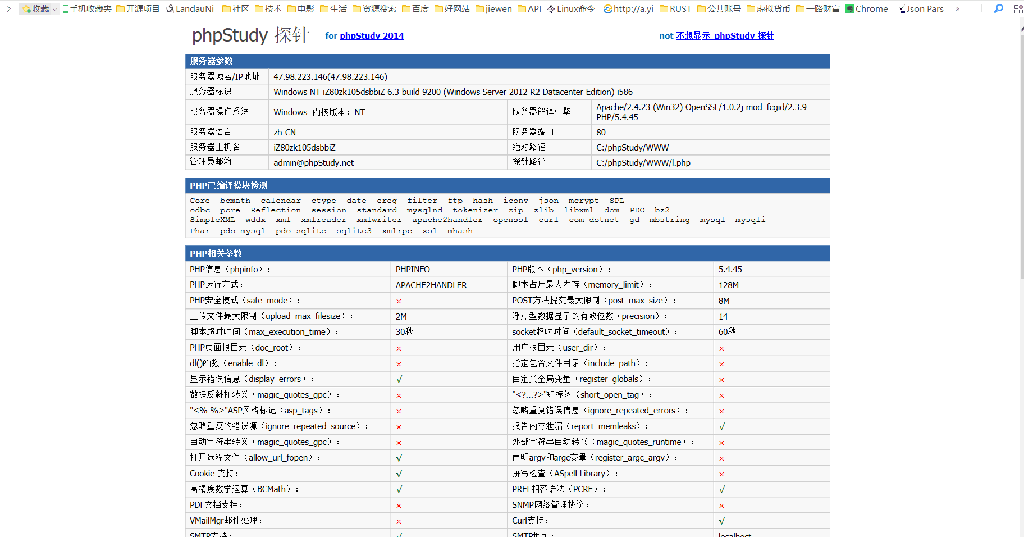Expand the dropdown arrow beside 收藏
This screenshot has width=1024, height=537.
tap(55, 9)
